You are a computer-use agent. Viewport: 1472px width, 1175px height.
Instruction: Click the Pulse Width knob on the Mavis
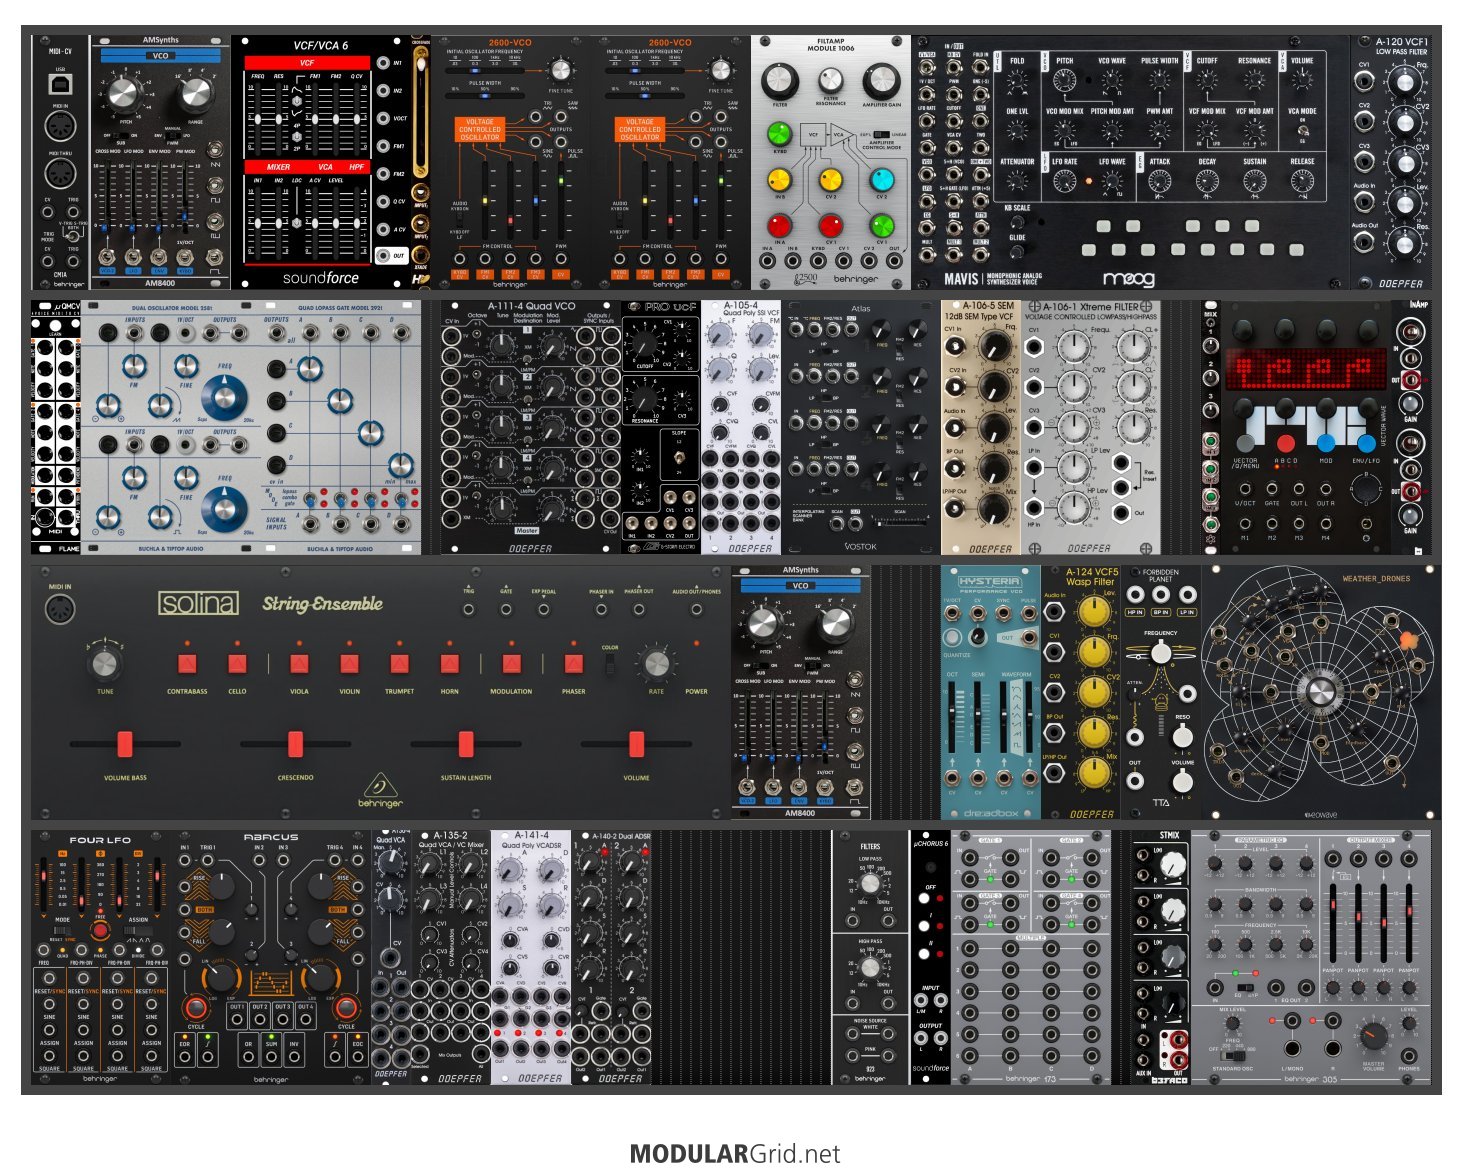point(1159,81)
